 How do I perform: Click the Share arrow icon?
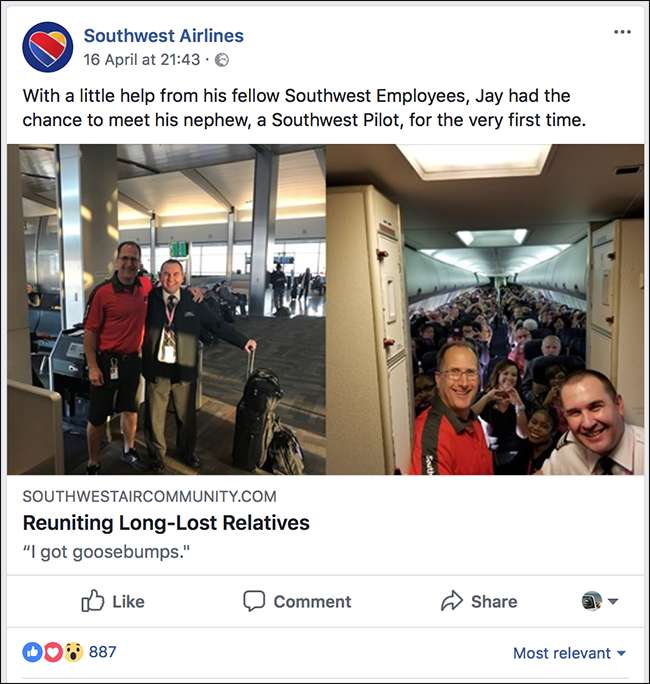coord(452,601)
